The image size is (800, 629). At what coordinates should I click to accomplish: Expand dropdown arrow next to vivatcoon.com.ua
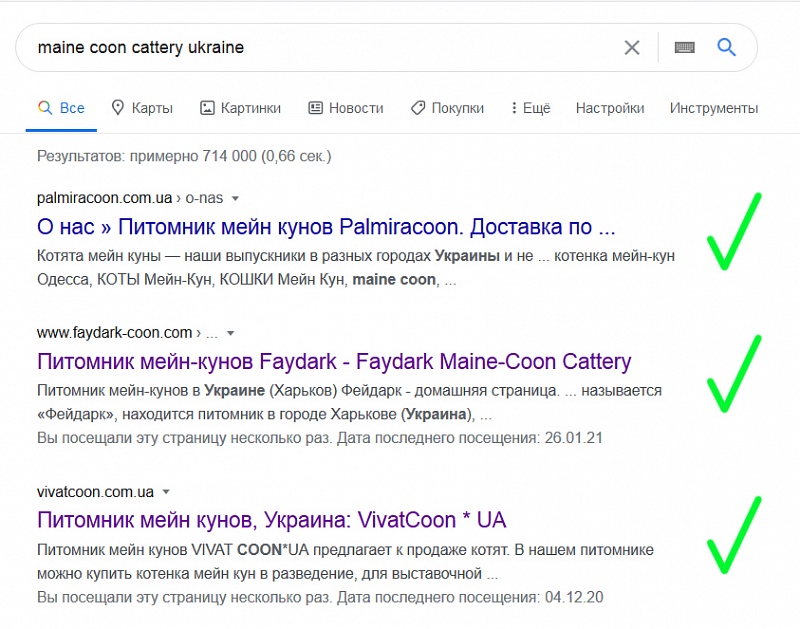(166, 492)
